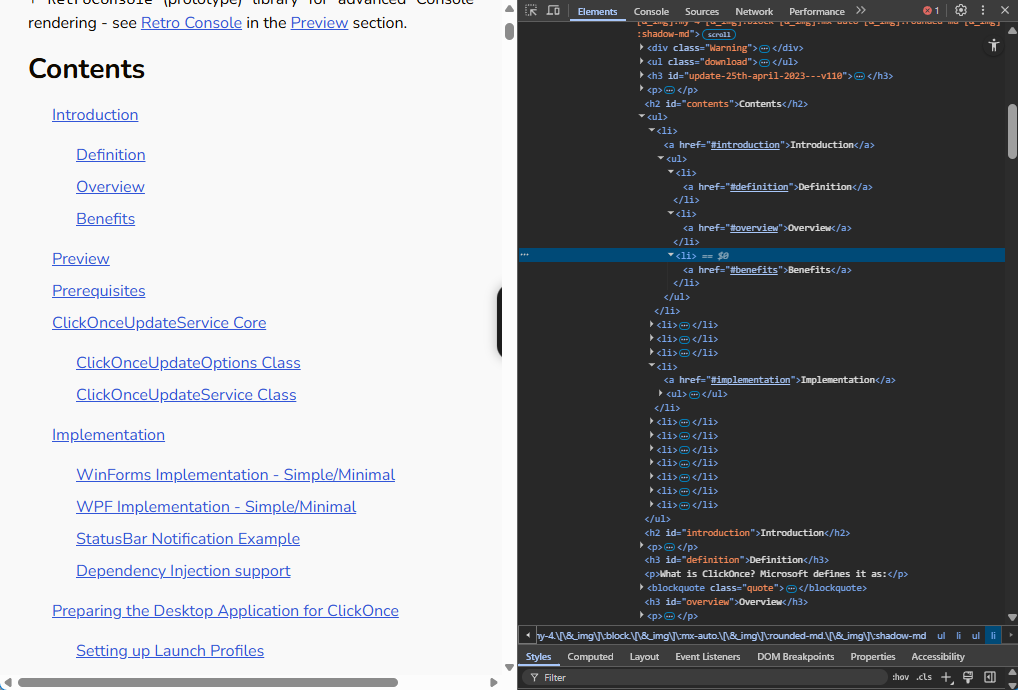
Task: Click the ellipsis in h3 update-25th-april-2023
Action: [x=860, y=76]
